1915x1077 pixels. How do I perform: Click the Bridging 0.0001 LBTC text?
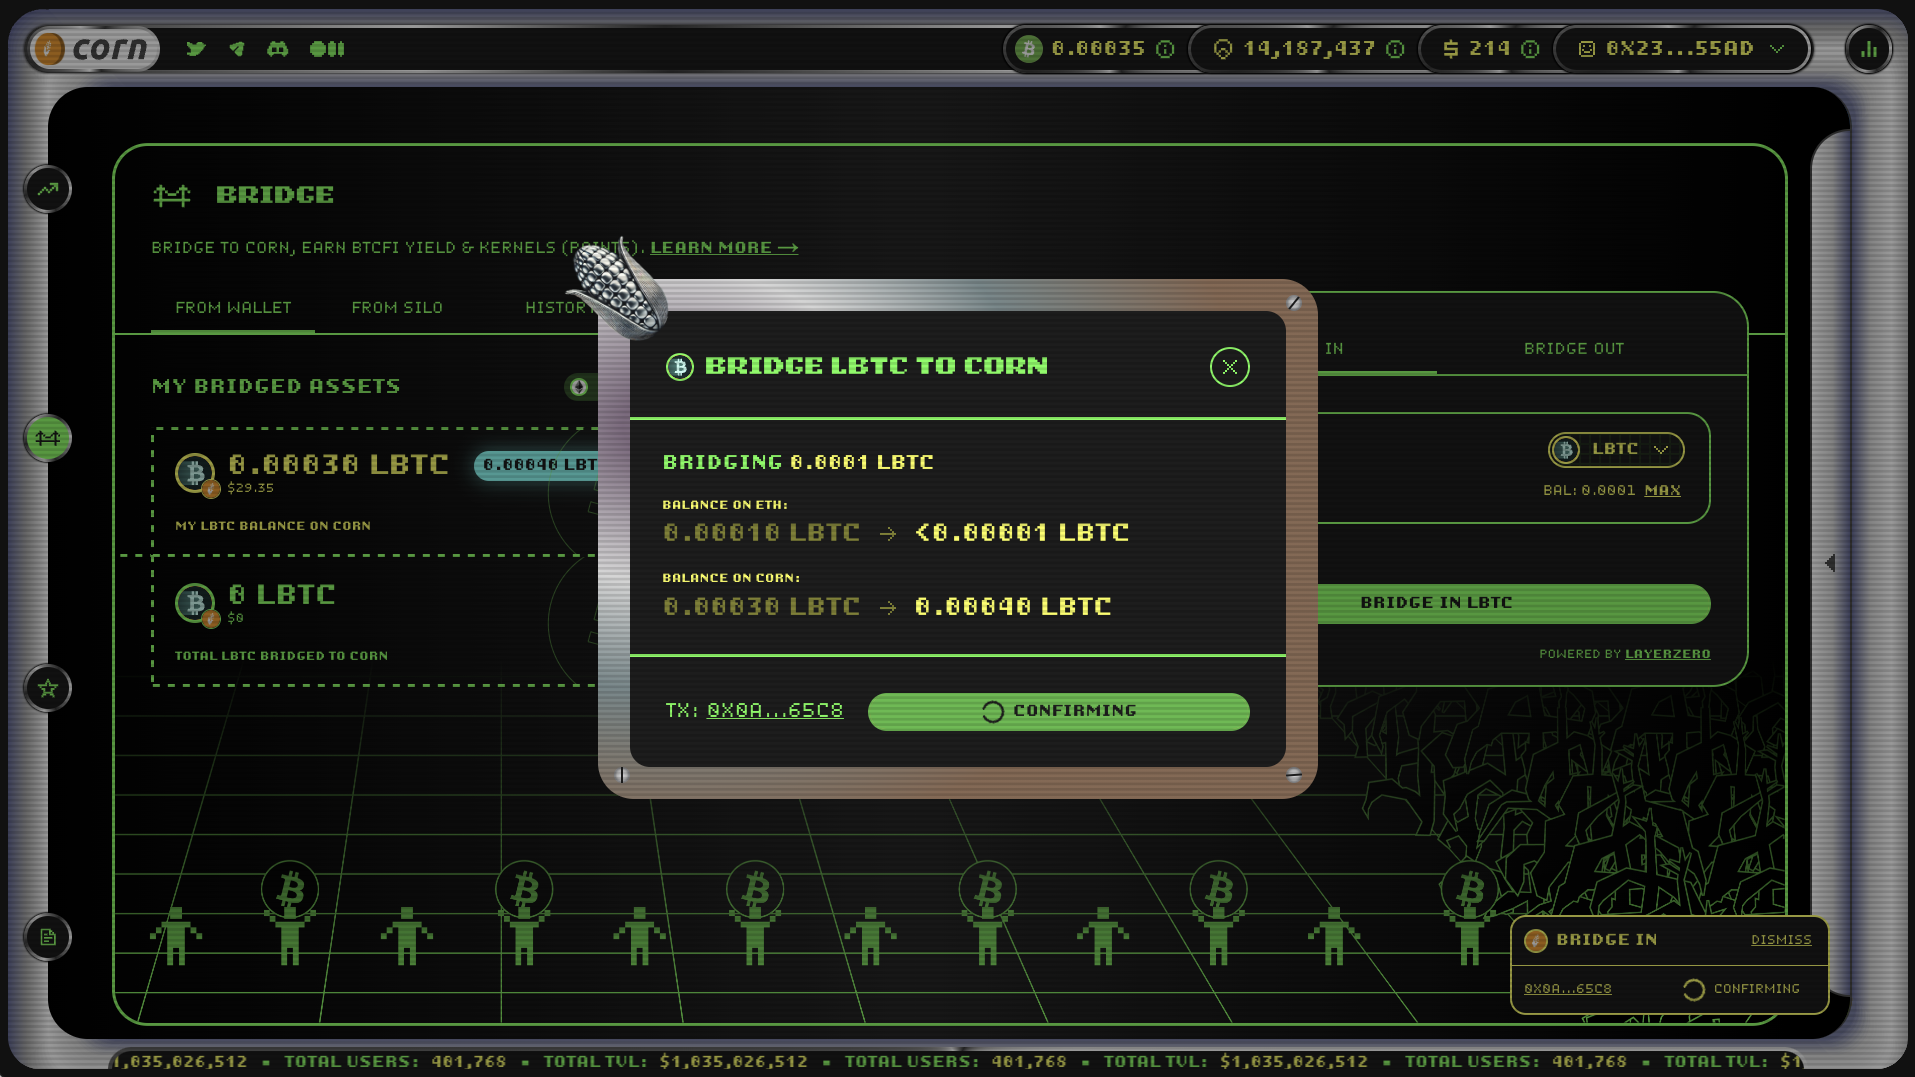(x=798, y=462)
